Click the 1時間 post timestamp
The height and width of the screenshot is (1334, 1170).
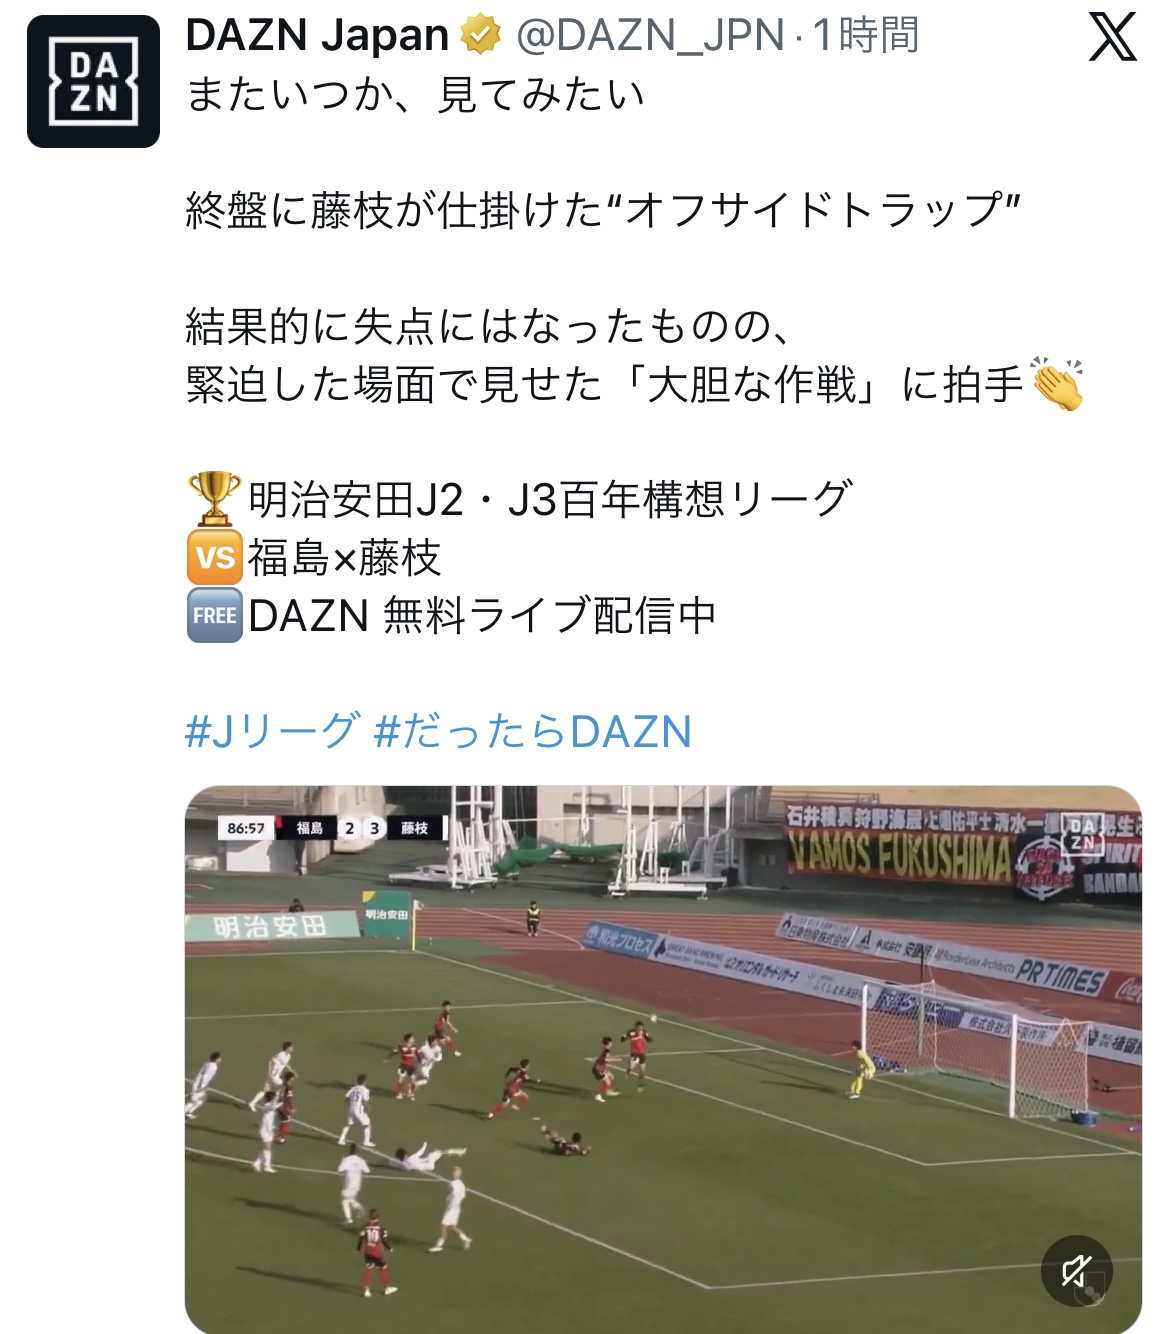(866, 36)
